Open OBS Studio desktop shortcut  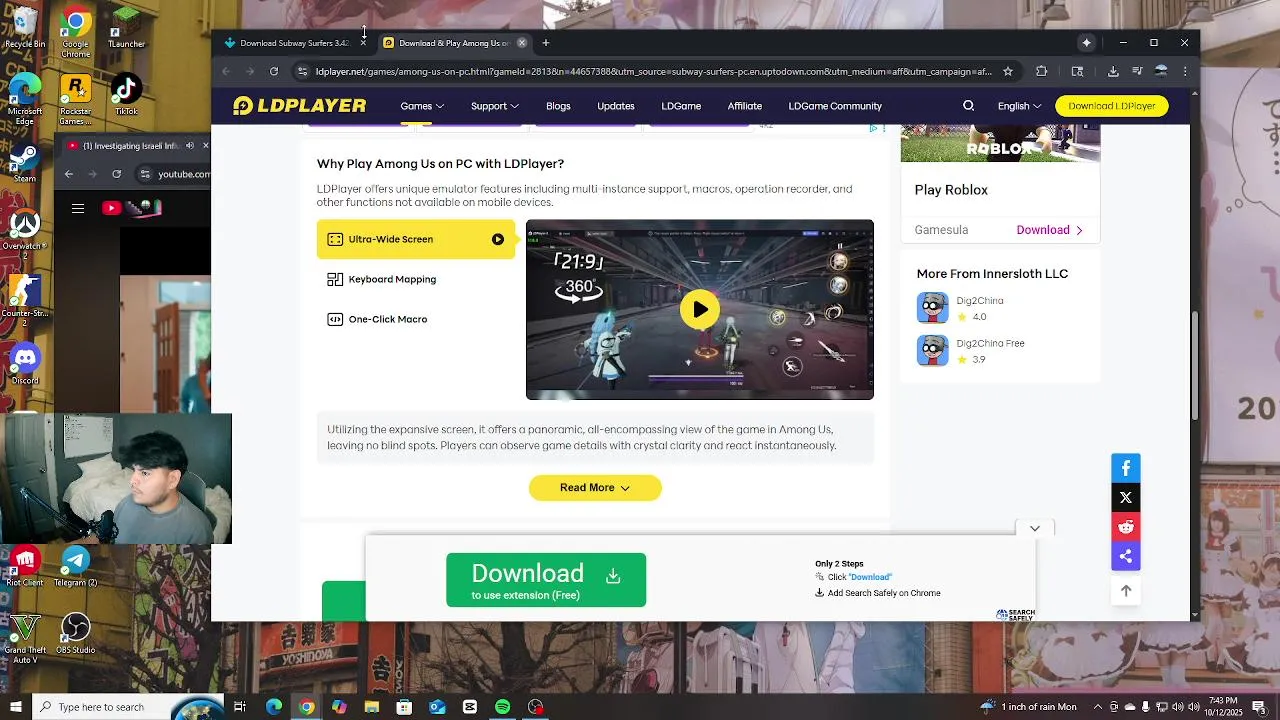coord(75,634)
